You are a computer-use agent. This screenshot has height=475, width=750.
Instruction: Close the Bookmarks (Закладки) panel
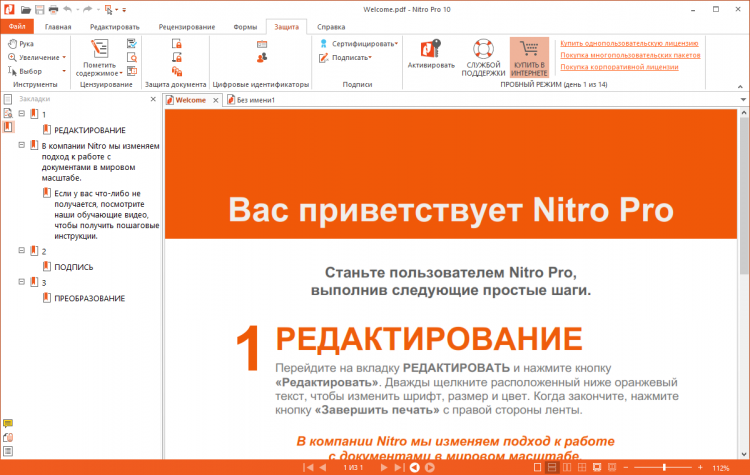coord(153,99)
